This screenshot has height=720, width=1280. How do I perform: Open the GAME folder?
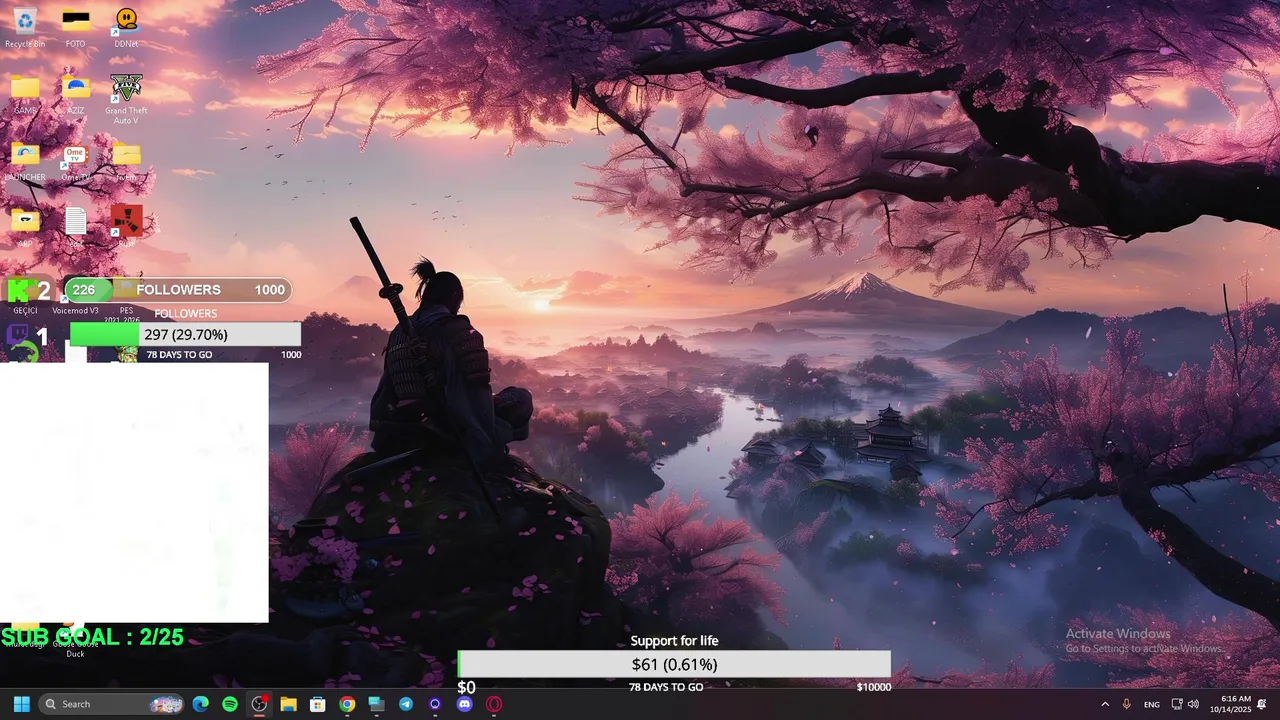point(25,93)
